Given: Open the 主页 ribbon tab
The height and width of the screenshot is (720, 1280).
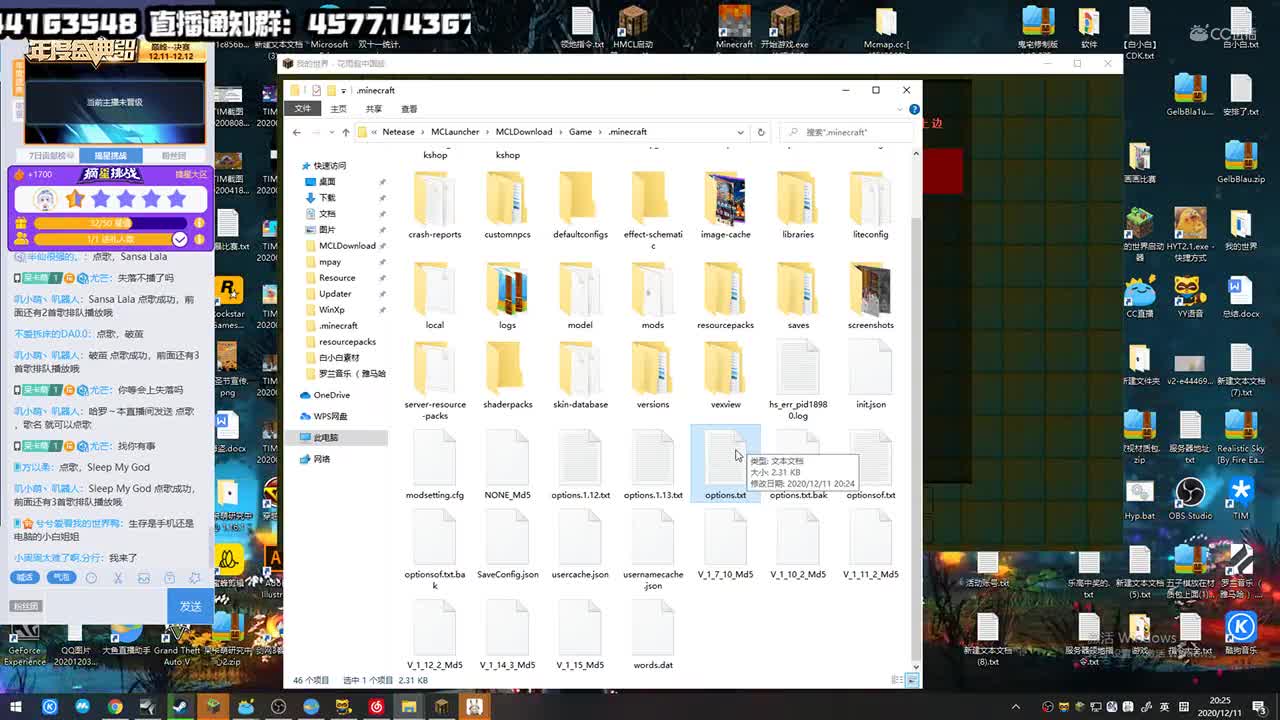Looking at the screenshot, I should [338, 109].
